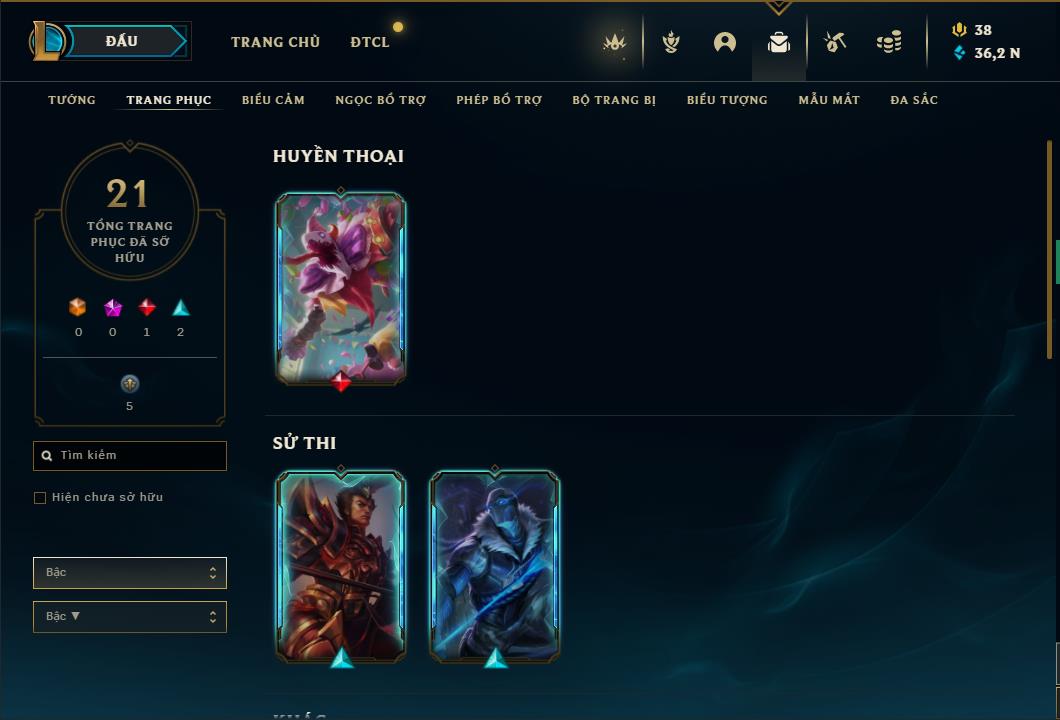Click the Blue Essence currency icon
Viewport: 1060px width, 720px height.
pyautogui.click(x=959, y=53)
